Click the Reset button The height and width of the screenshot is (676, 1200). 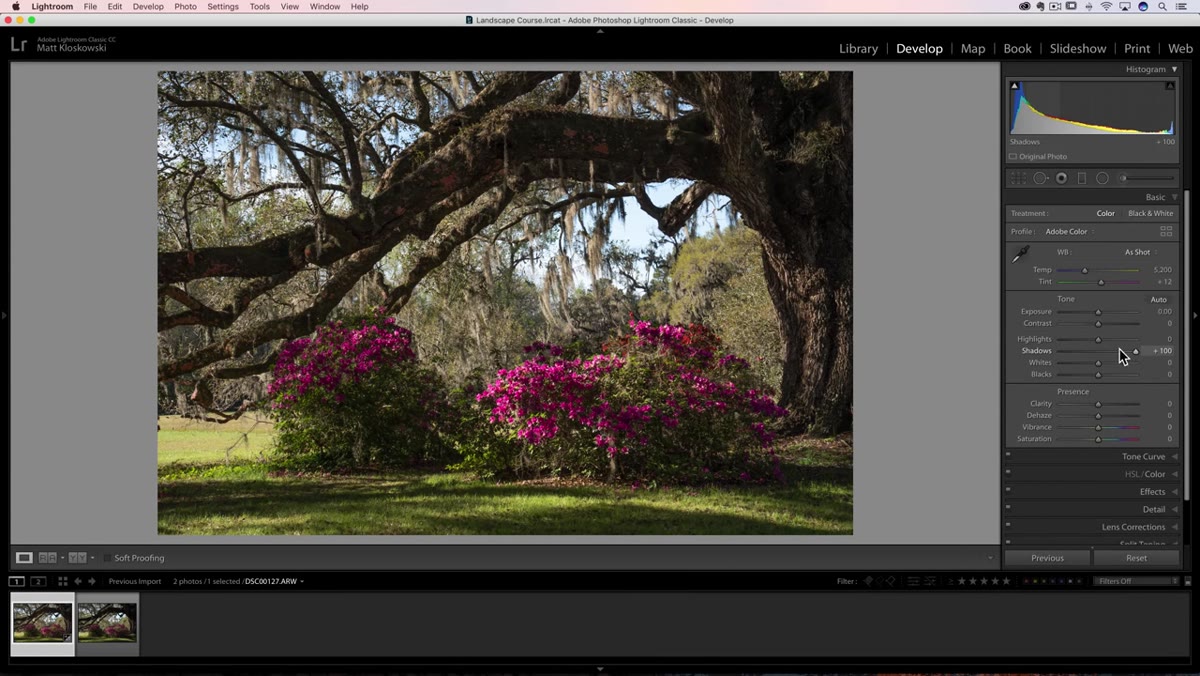click(1136, 558)
